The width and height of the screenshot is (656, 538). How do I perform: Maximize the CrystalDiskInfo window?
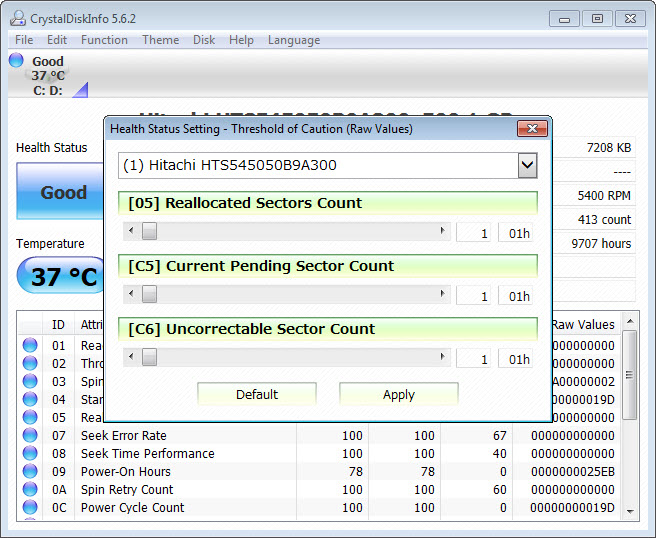tap(597, 19)
